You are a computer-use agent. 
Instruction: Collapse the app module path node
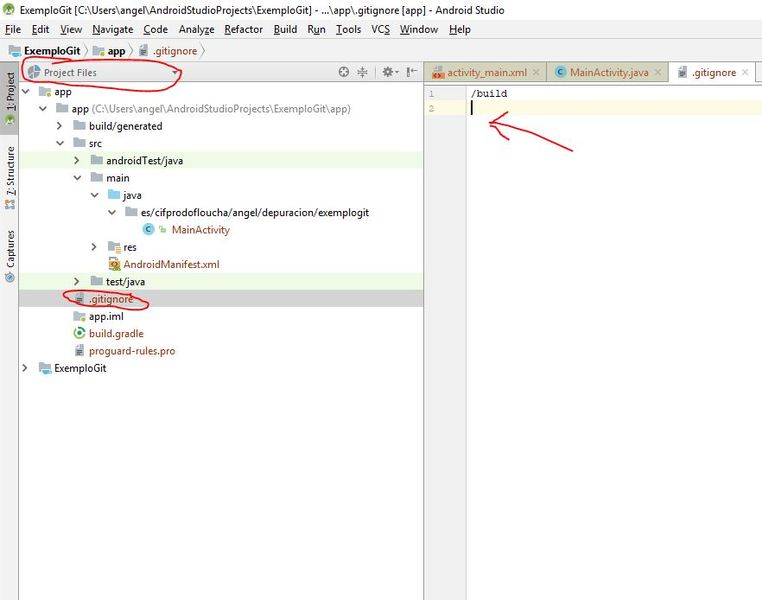pyautogui.click(x=43, y=108)
